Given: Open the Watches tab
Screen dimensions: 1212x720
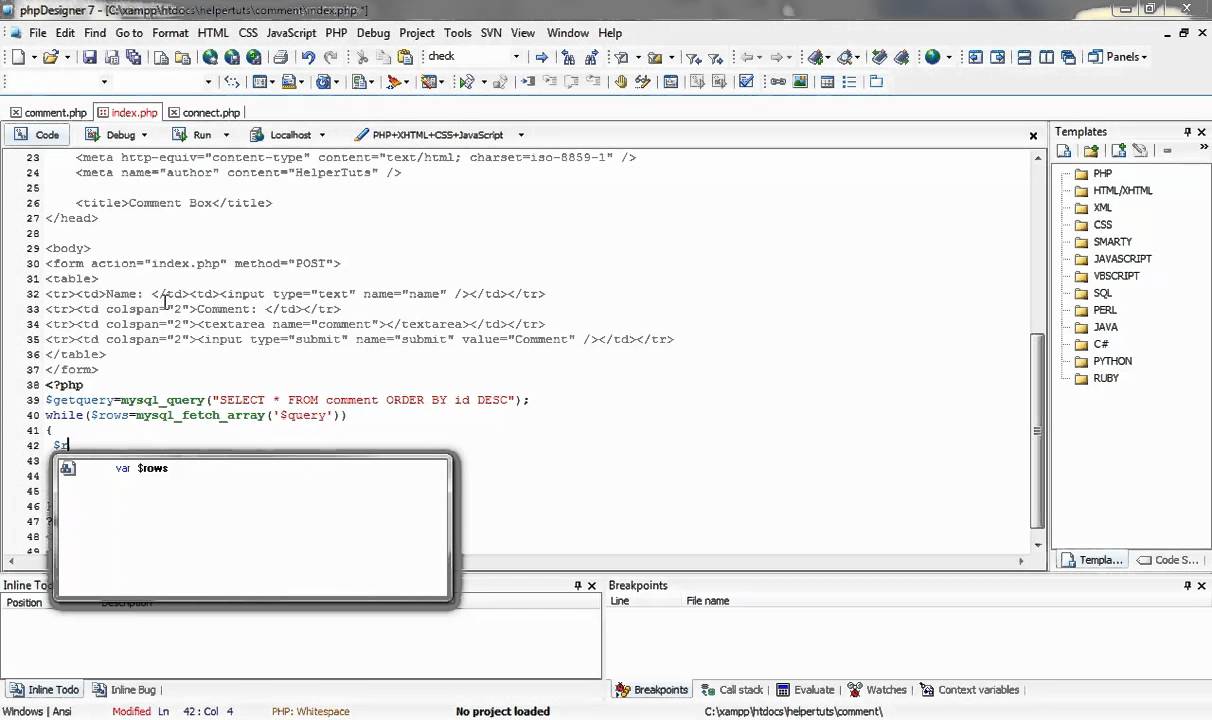Looking at the screenshot, I should [x=877, y=690].
